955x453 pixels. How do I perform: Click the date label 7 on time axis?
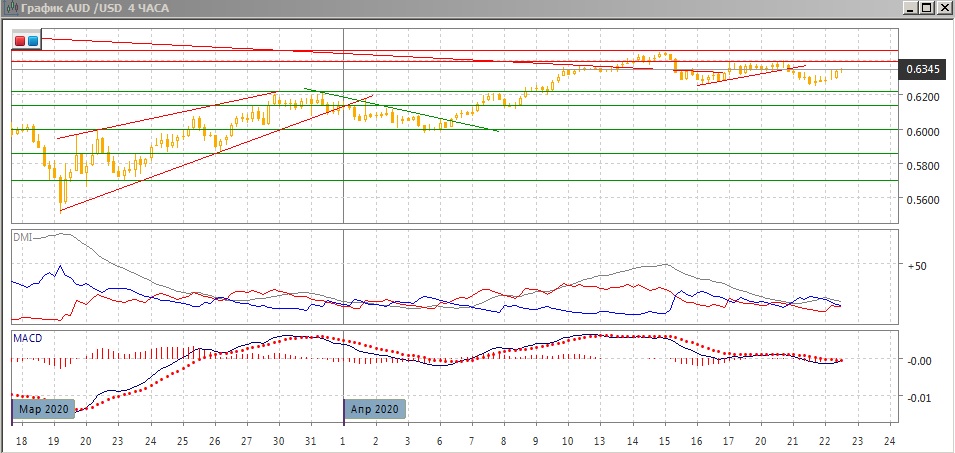pyautogui.click(x=471, y=441)
